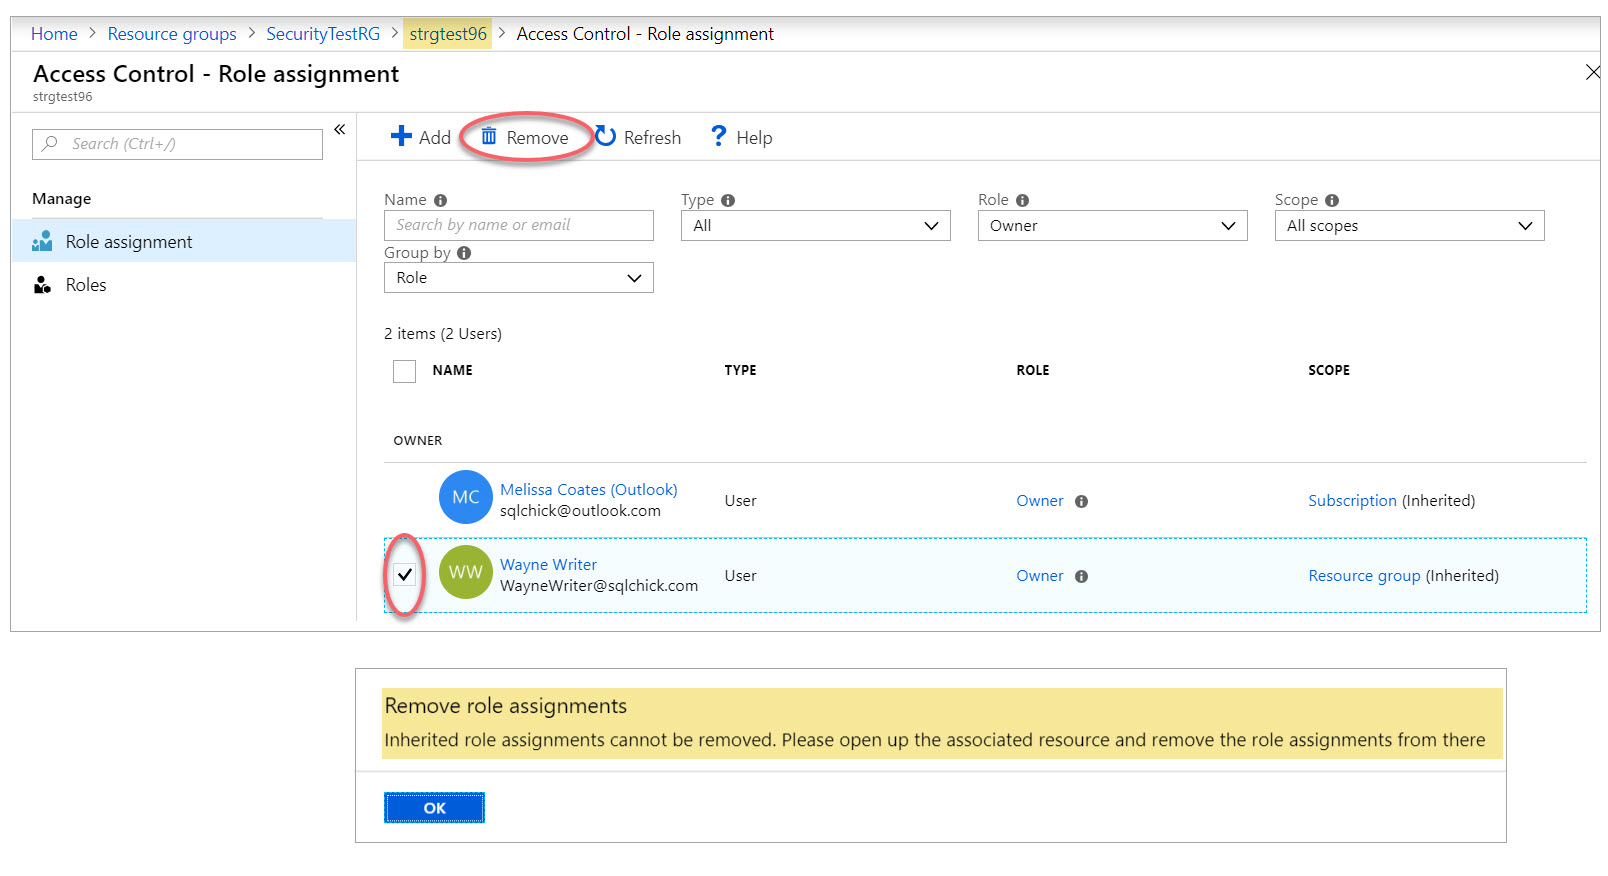Click the OWNER group heading

[418, 441]
